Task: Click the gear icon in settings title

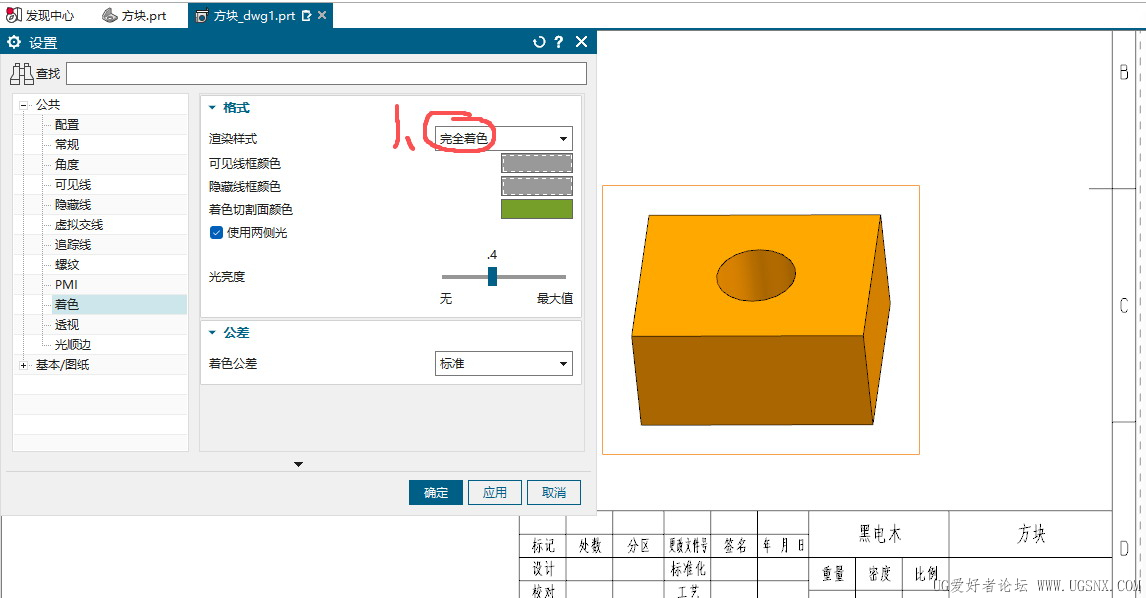Action: point(14,42)
